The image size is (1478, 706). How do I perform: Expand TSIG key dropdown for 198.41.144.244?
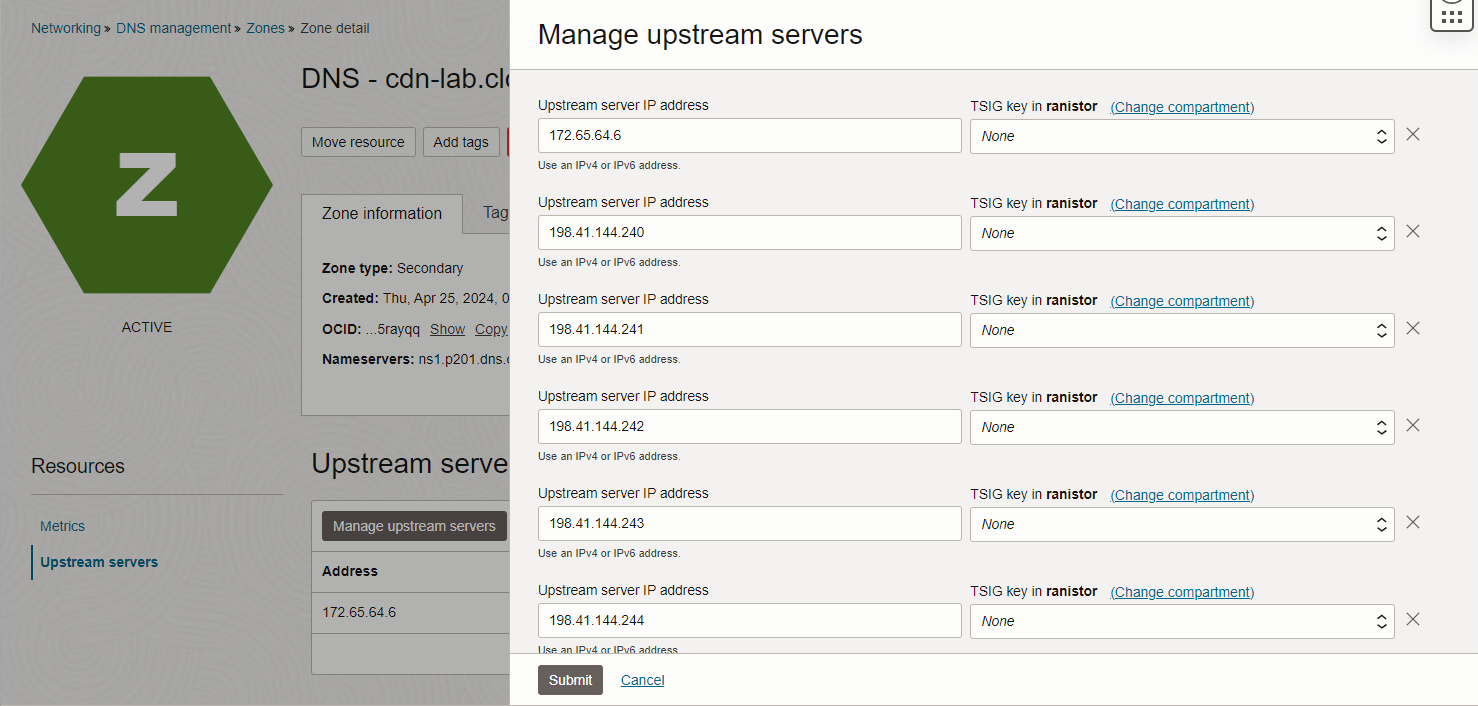tap(1181, 621)
